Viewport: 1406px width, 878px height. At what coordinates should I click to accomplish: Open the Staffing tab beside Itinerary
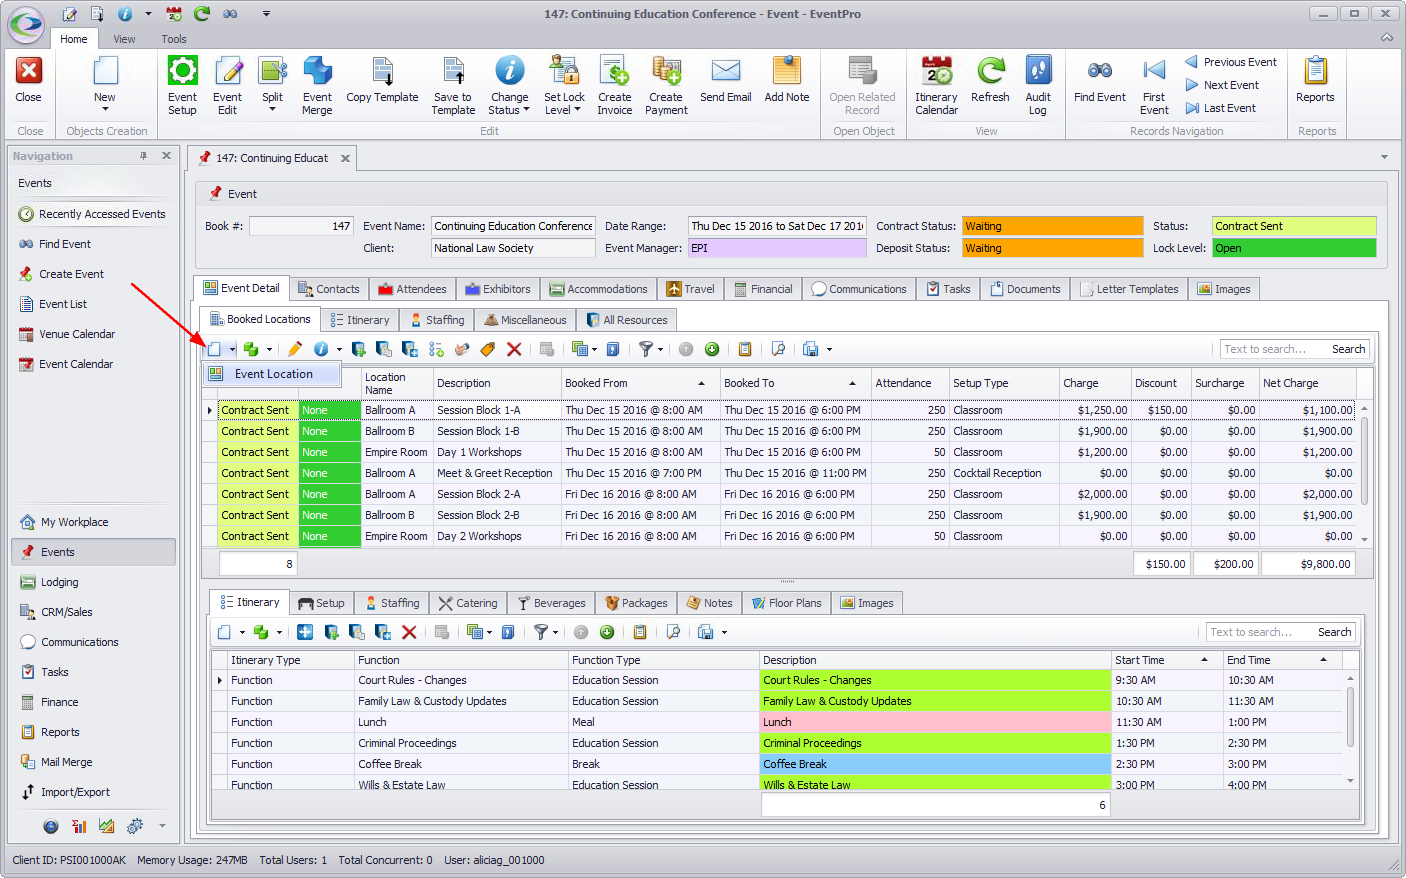(436, 320)
